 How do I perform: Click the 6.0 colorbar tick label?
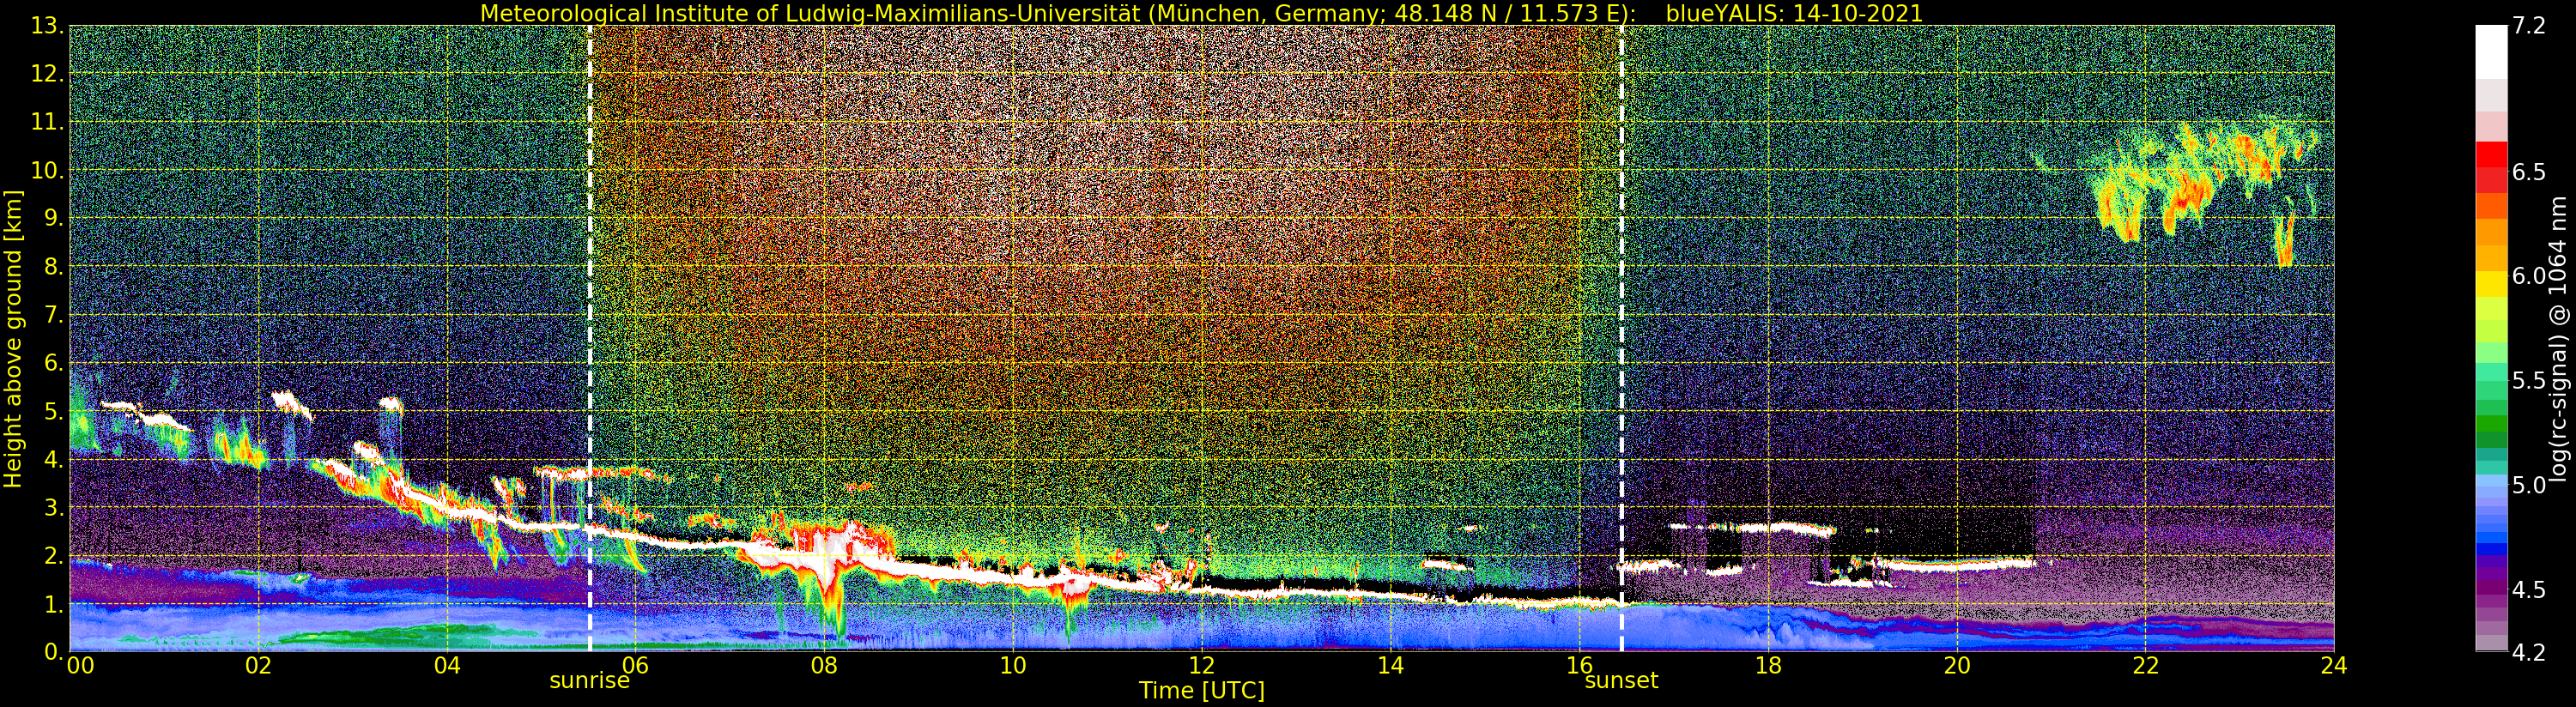(2529, 277)
